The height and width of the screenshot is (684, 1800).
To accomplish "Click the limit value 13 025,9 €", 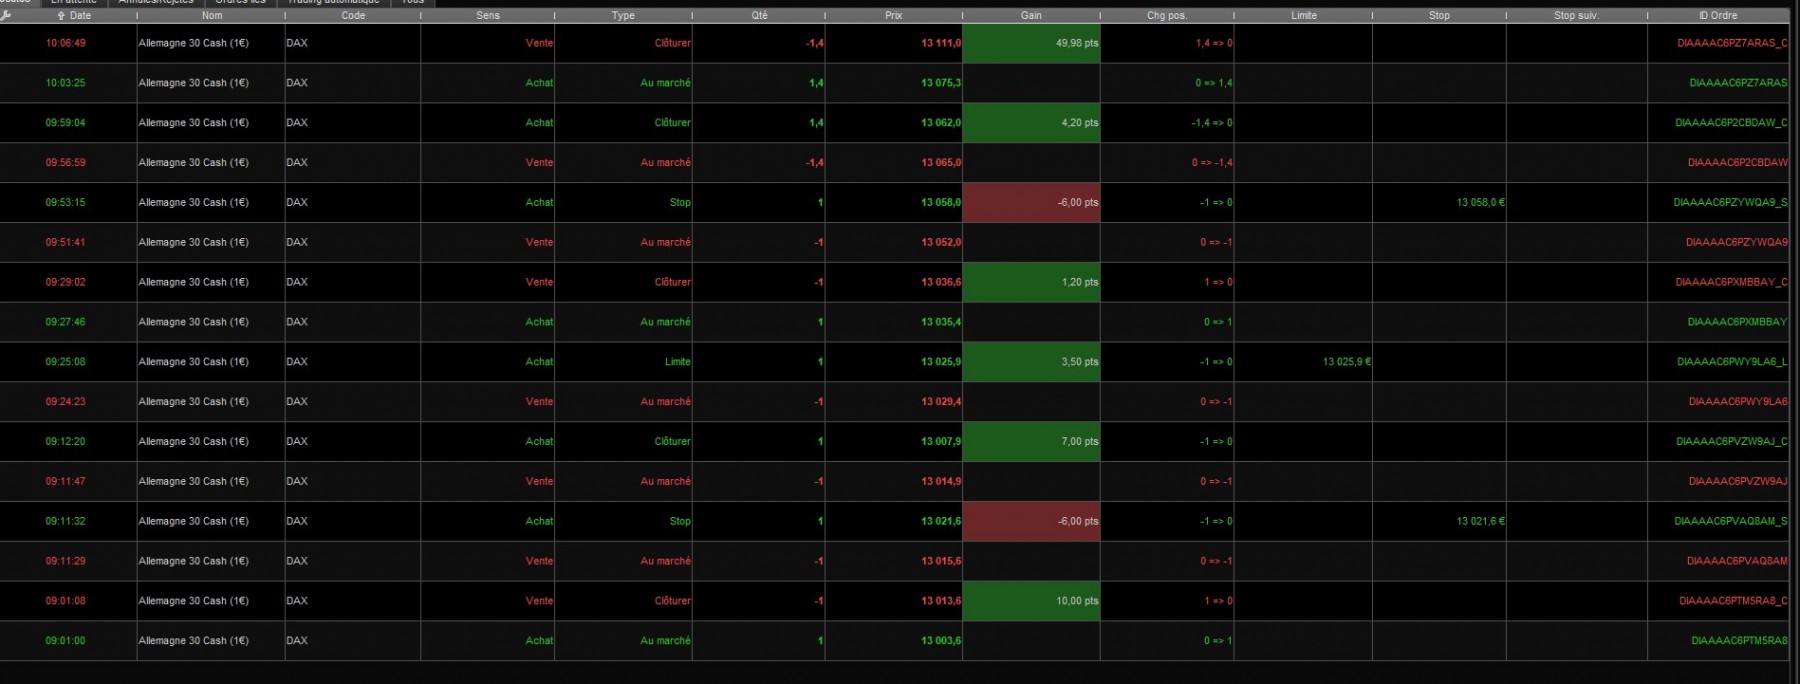I will 1346,362.
